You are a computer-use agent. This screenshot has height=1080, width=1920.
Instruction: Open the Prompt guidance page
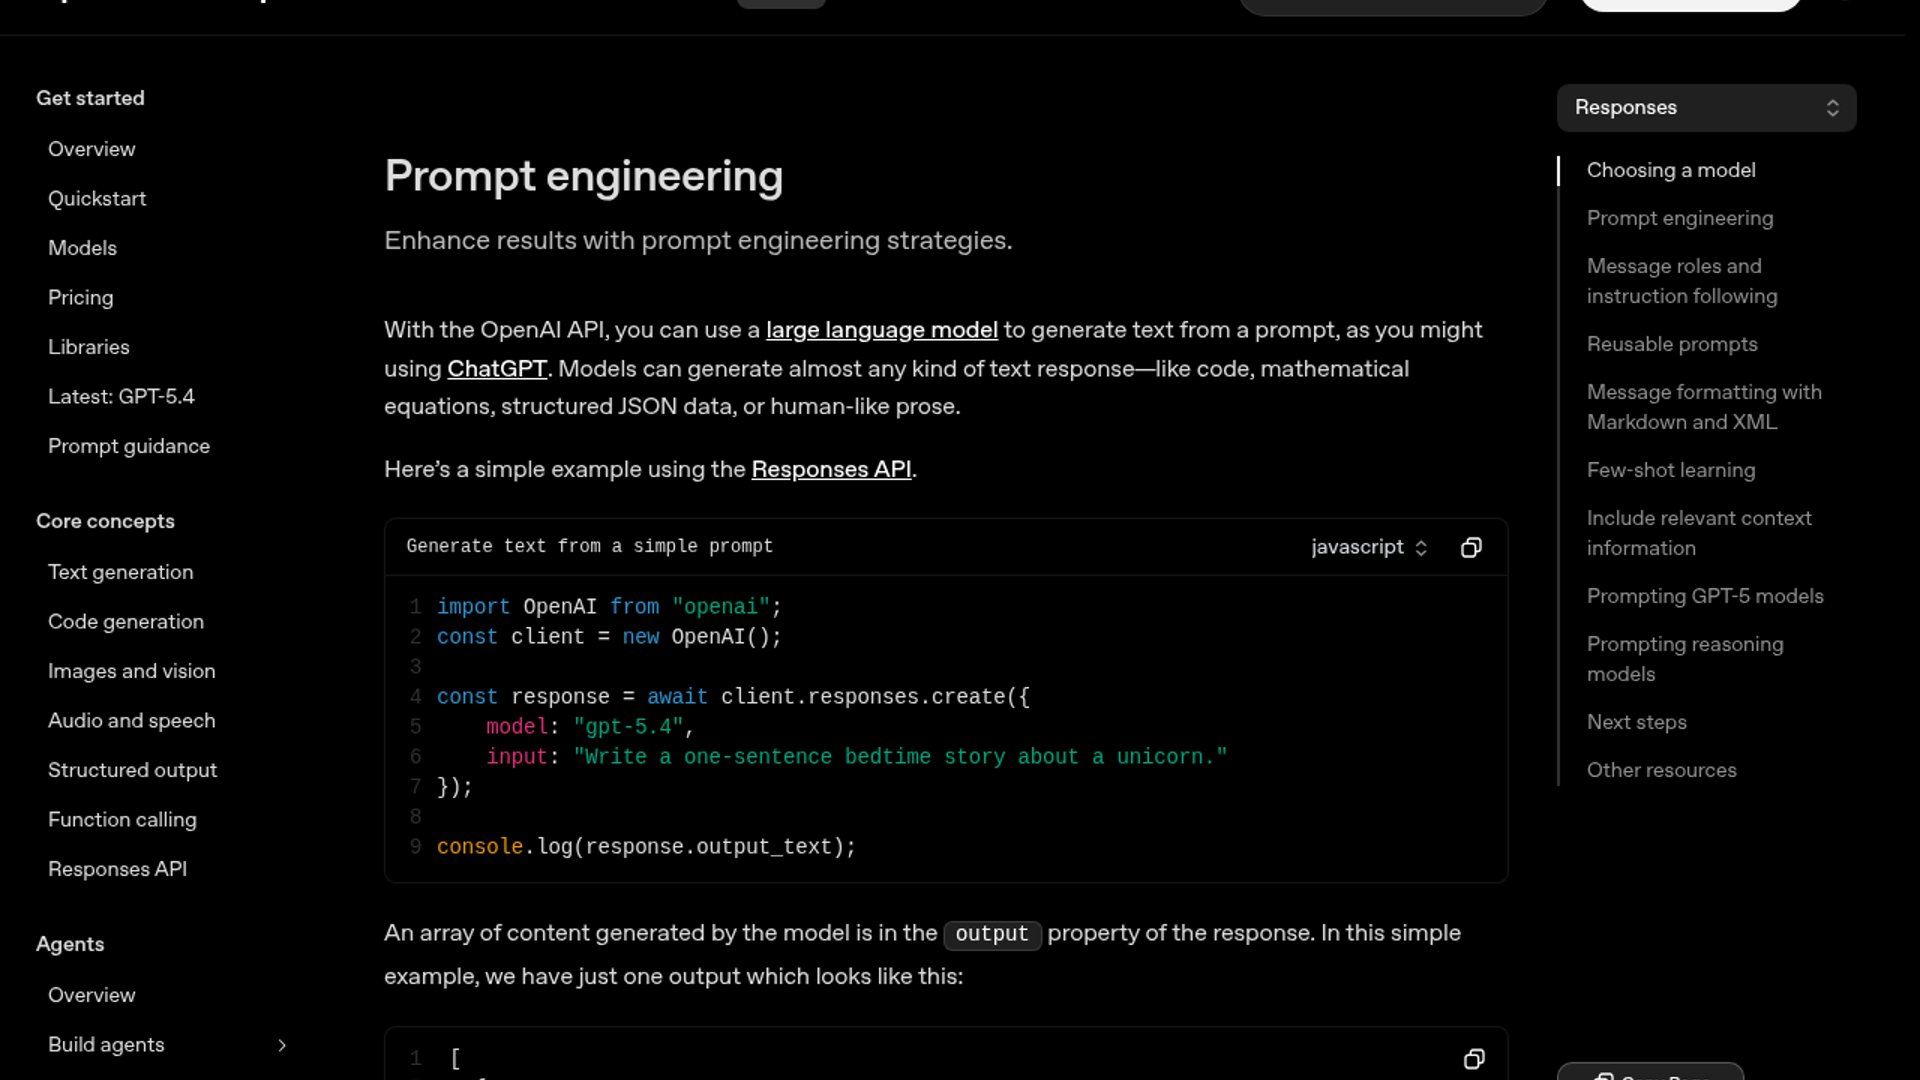pos(129,446)
